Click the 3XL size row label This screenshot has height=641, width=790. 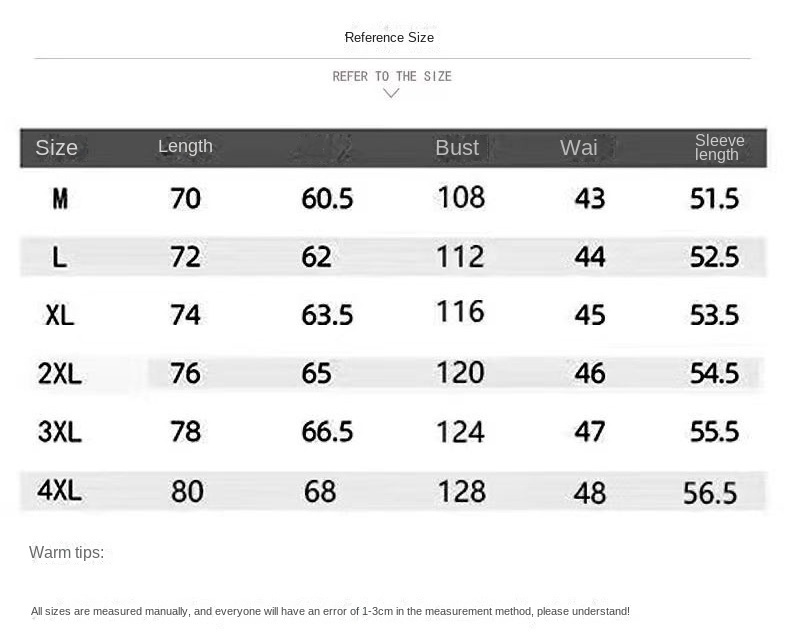click(x=60, y=432)
